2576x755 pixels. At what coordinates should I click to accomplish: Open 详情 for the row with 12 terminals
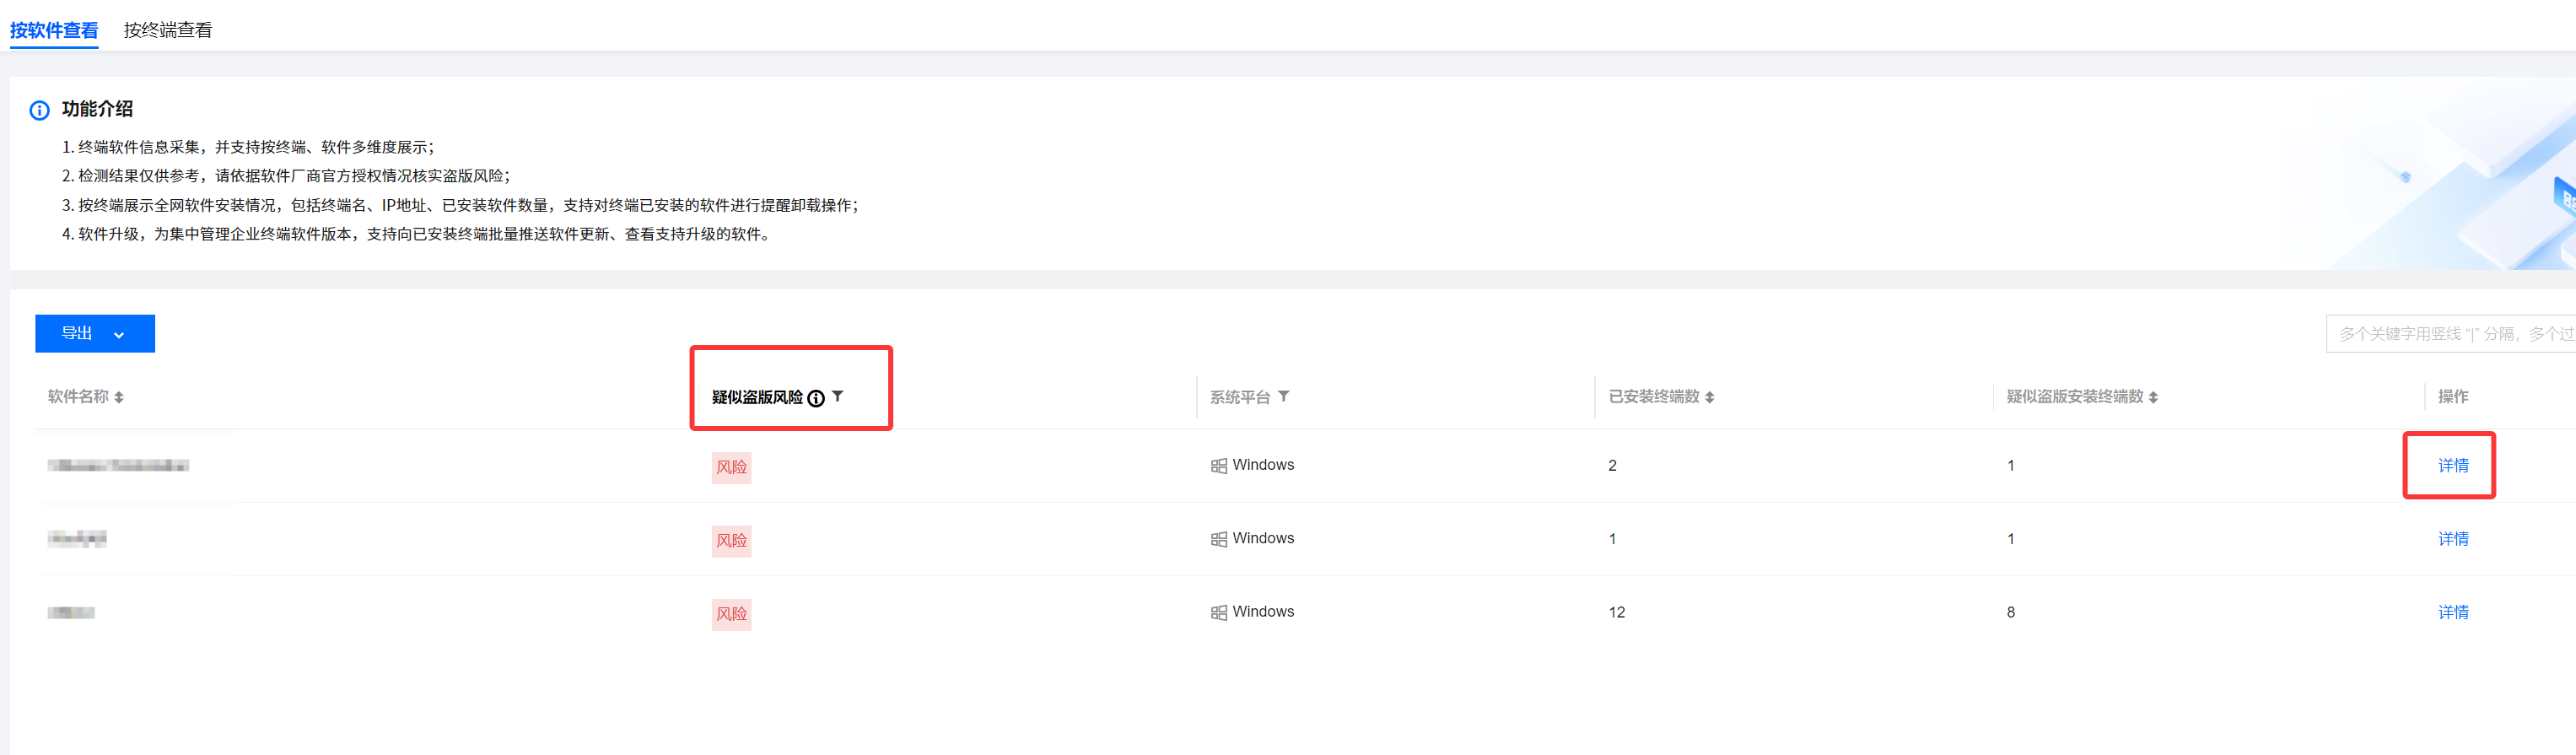pyautogui.click(x=2452, y=612)
